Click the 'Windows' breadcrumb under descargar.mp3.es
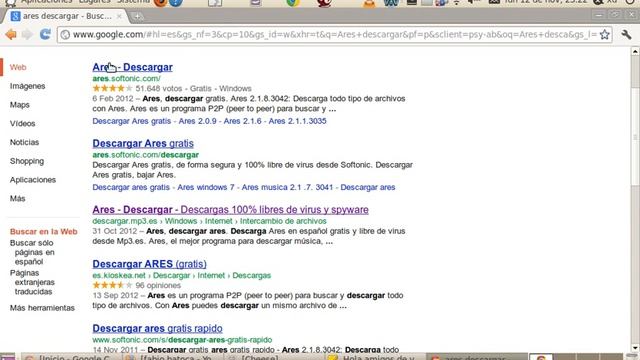Screen dimensions: 640x360 181,221
